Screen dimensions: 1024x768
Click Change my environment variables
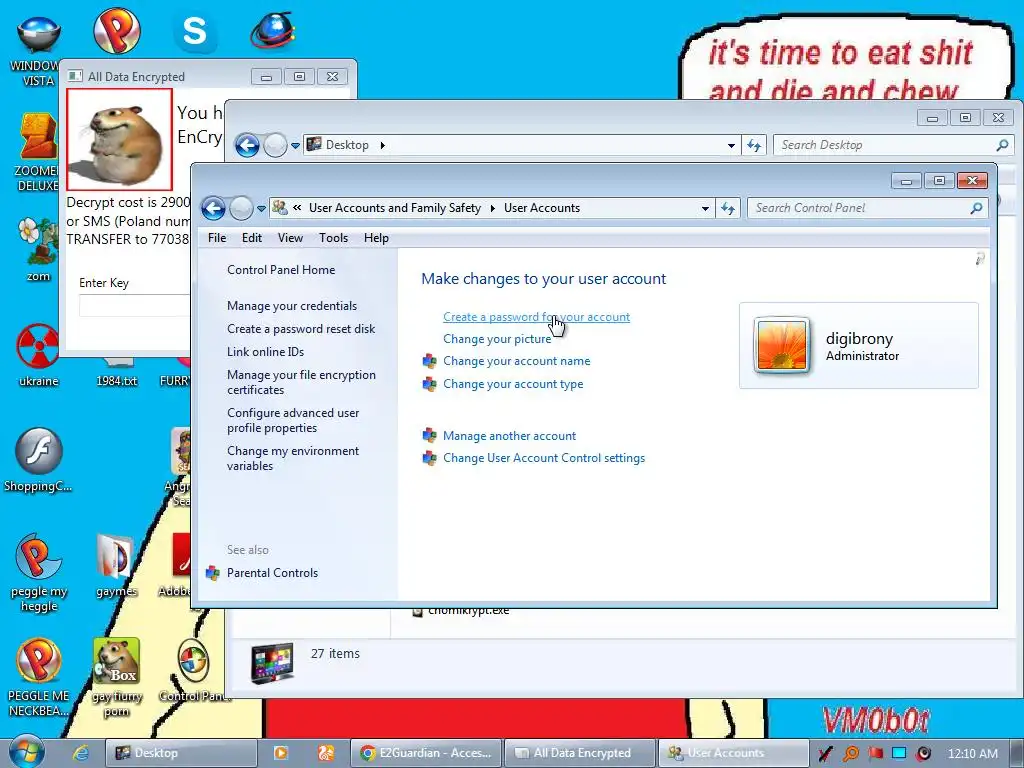click(293, 458)
